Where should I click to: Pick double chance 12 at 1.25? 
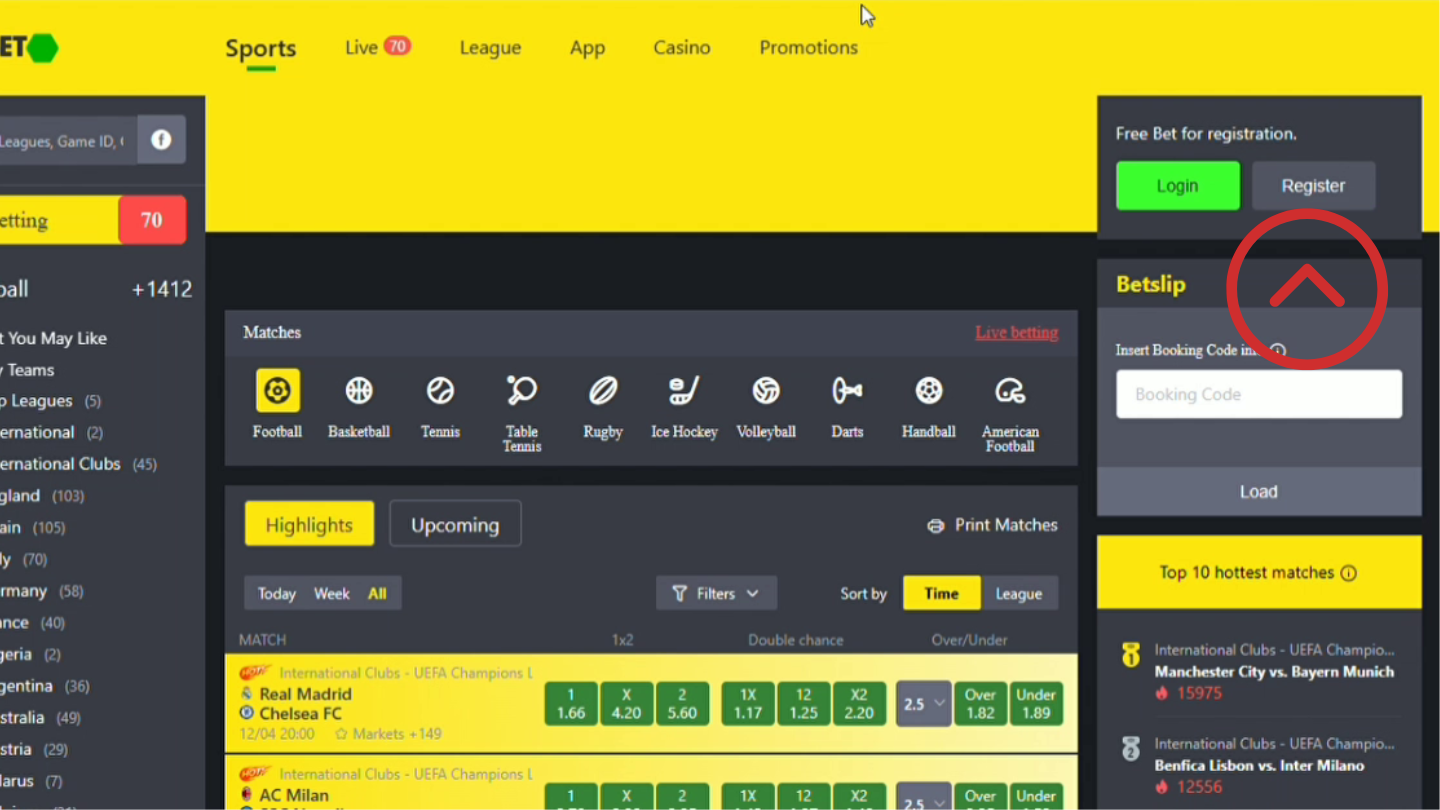coord(804,704)
